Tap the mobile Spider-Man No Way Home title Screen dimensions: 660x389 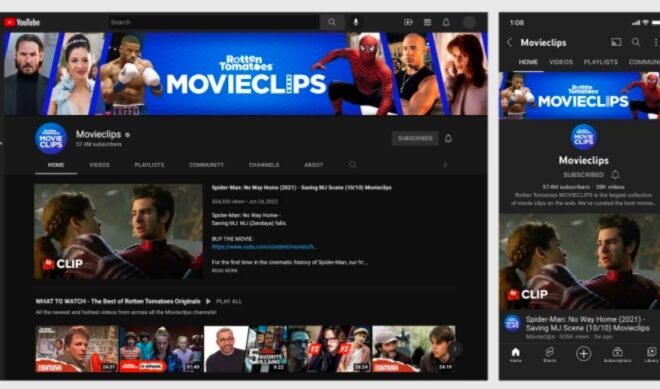click(588, 323)
